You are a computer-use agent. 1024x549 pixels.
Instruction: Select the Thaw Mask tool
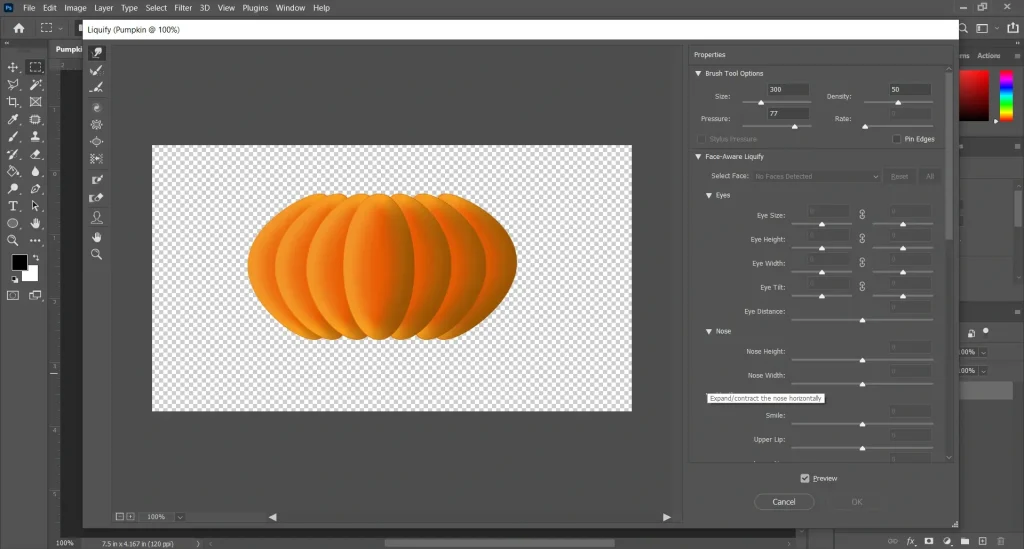(97, 198)
